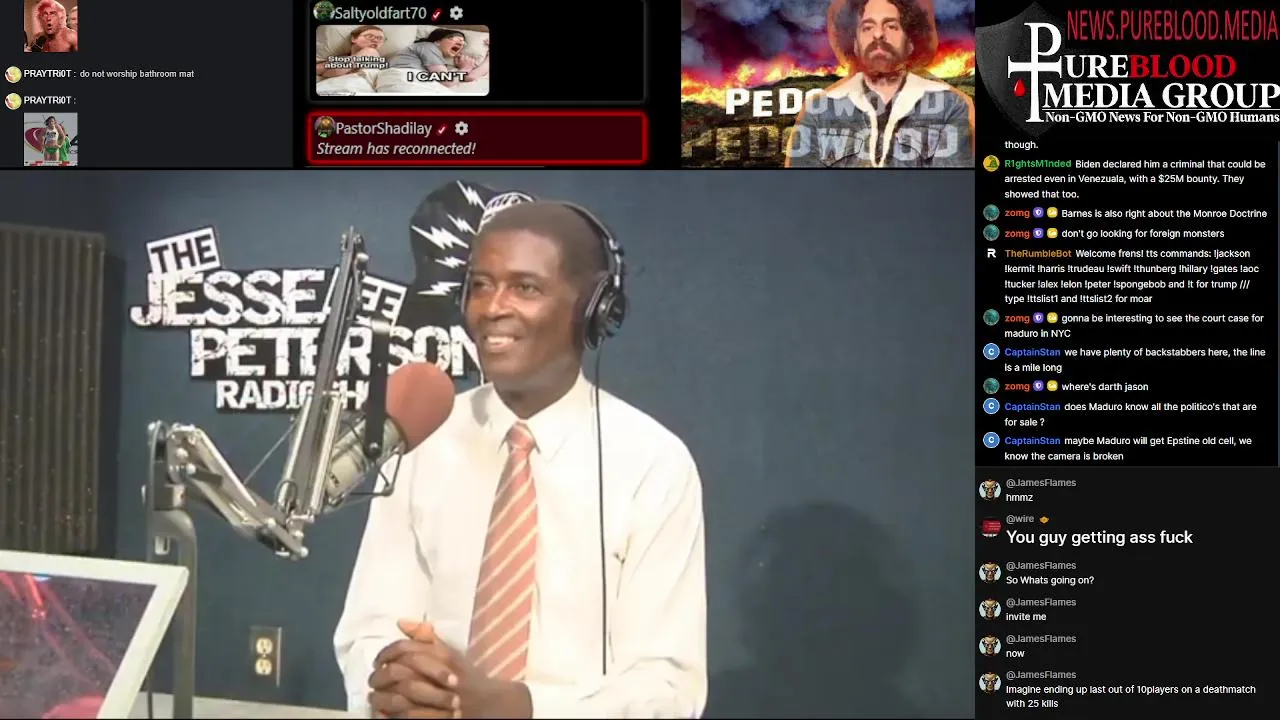
Task: Click zomg's avatar on the court case message
Action: pyautogui.click(x=990, y=318)
